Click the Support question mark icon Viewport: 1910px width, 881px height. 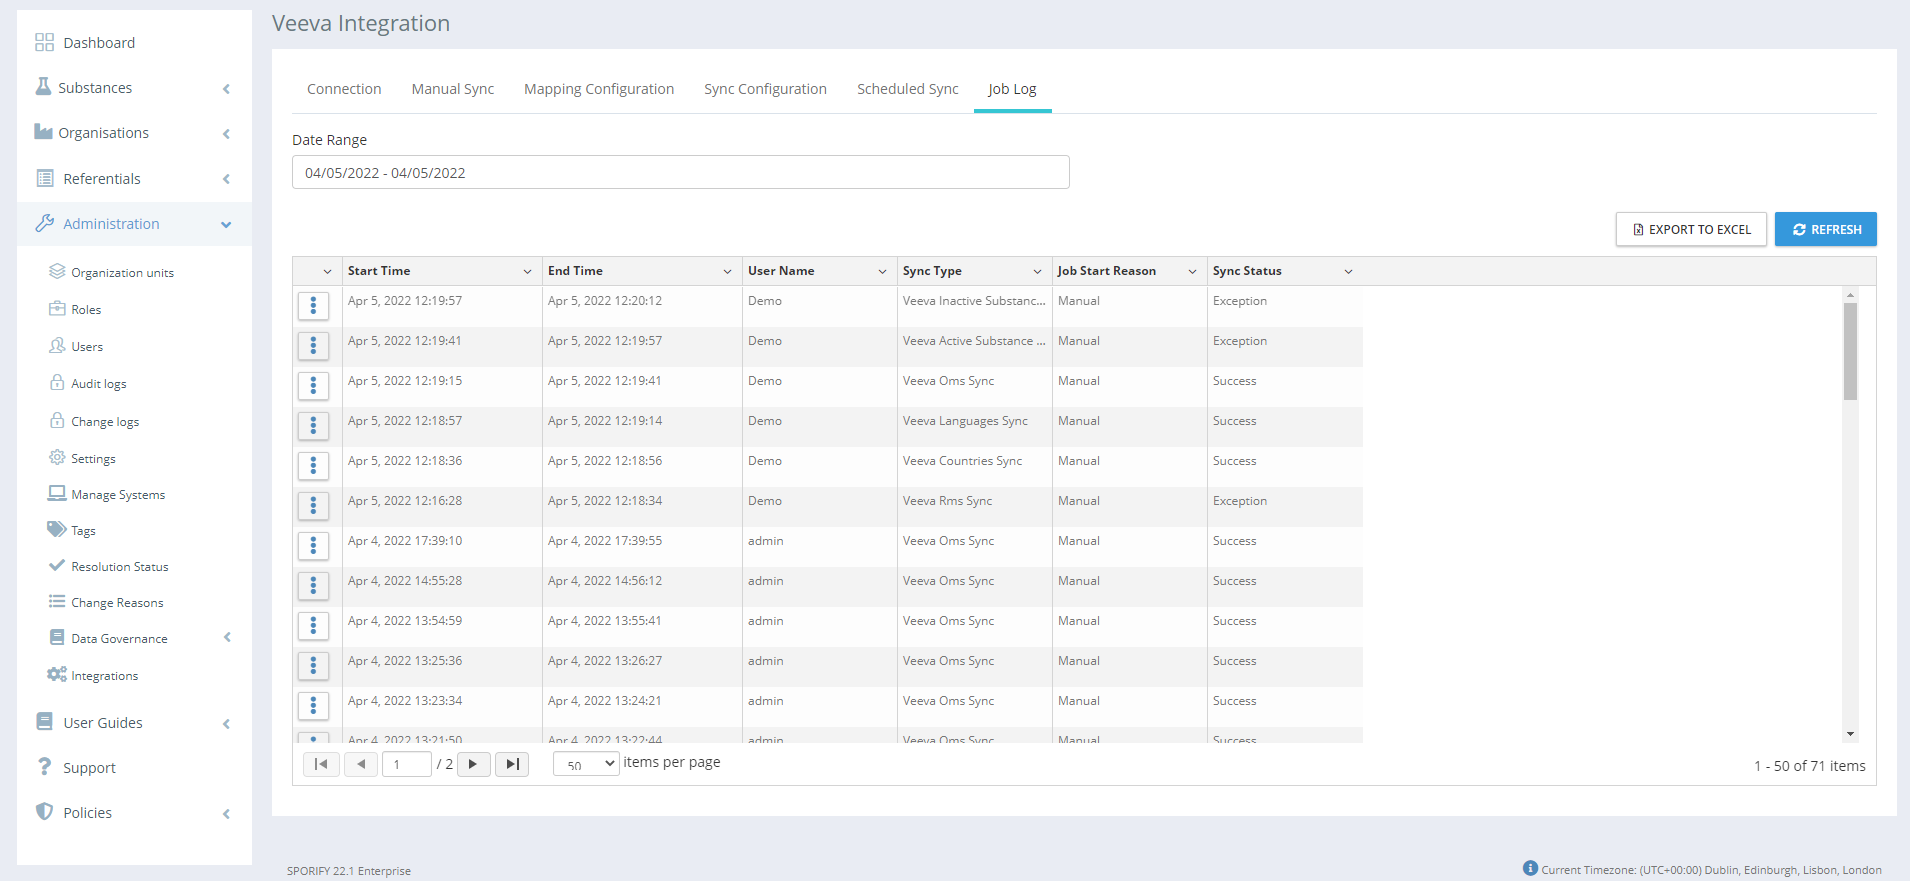coord(44,767)
